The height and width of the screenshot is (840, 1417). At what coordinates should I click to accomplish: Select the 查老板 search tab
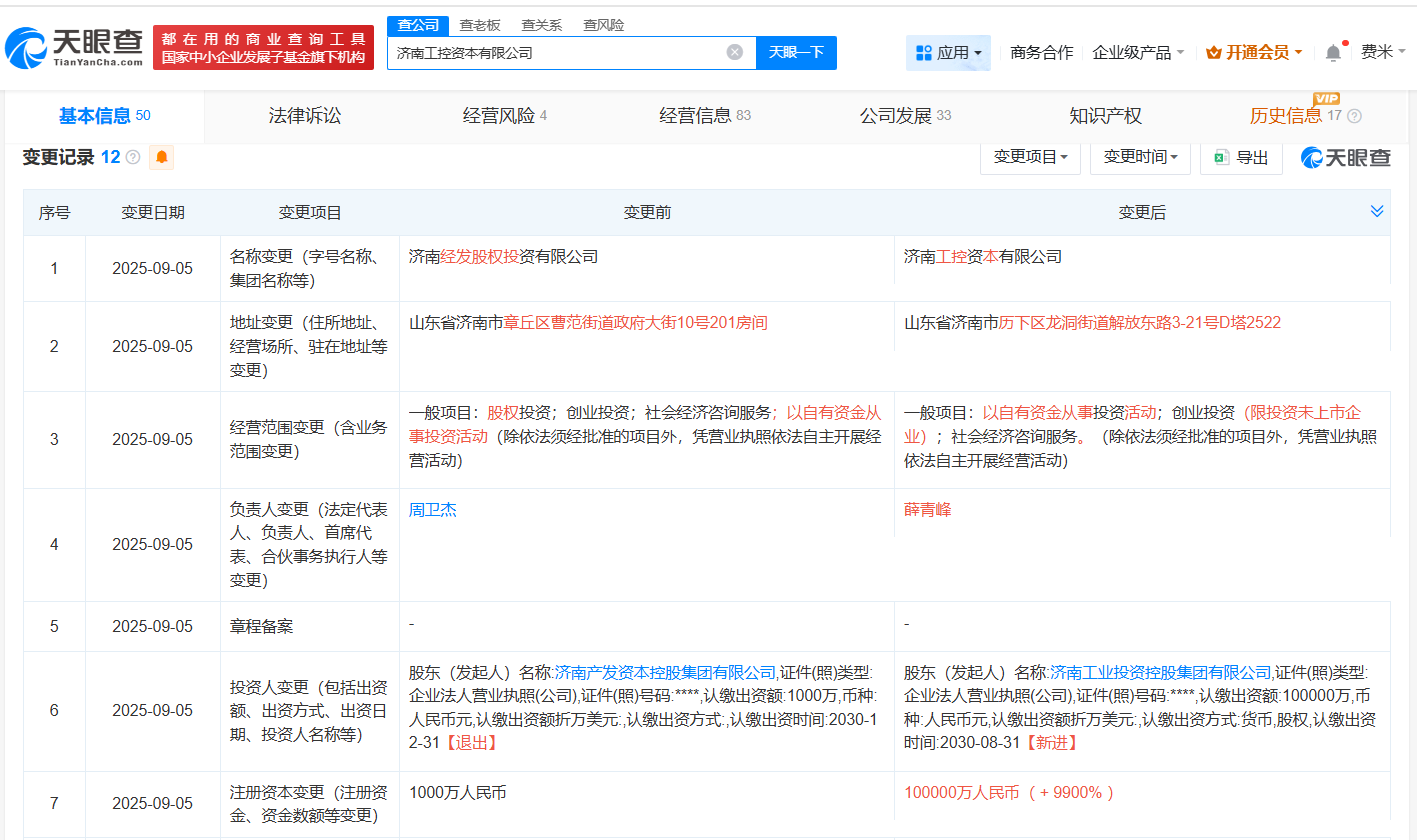point(478,24)
